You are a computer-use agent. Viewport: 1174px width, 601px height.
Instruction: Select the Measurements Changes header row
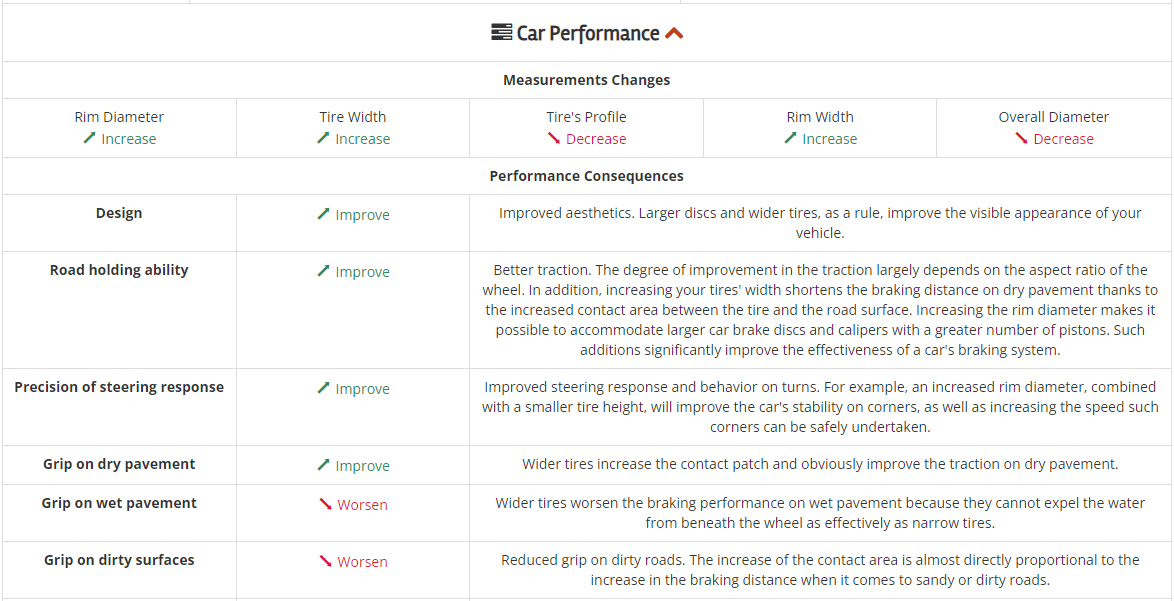(587, 80)
